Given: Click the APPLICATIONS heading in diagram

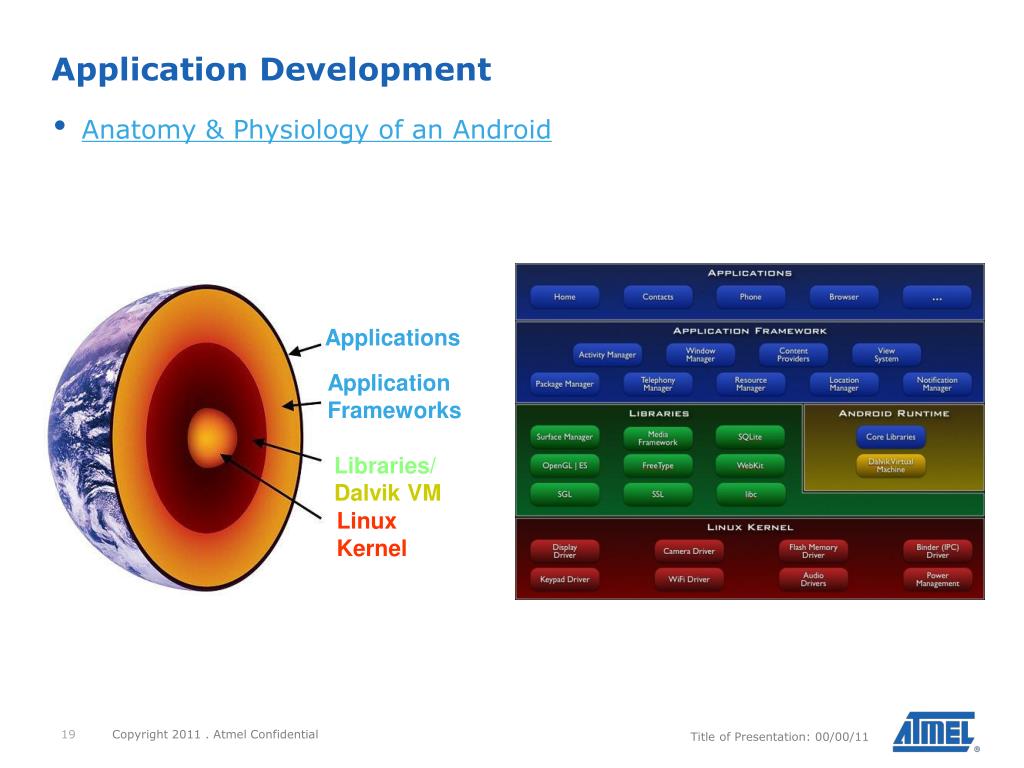Looking at the screenshot, I should point(750,273).
